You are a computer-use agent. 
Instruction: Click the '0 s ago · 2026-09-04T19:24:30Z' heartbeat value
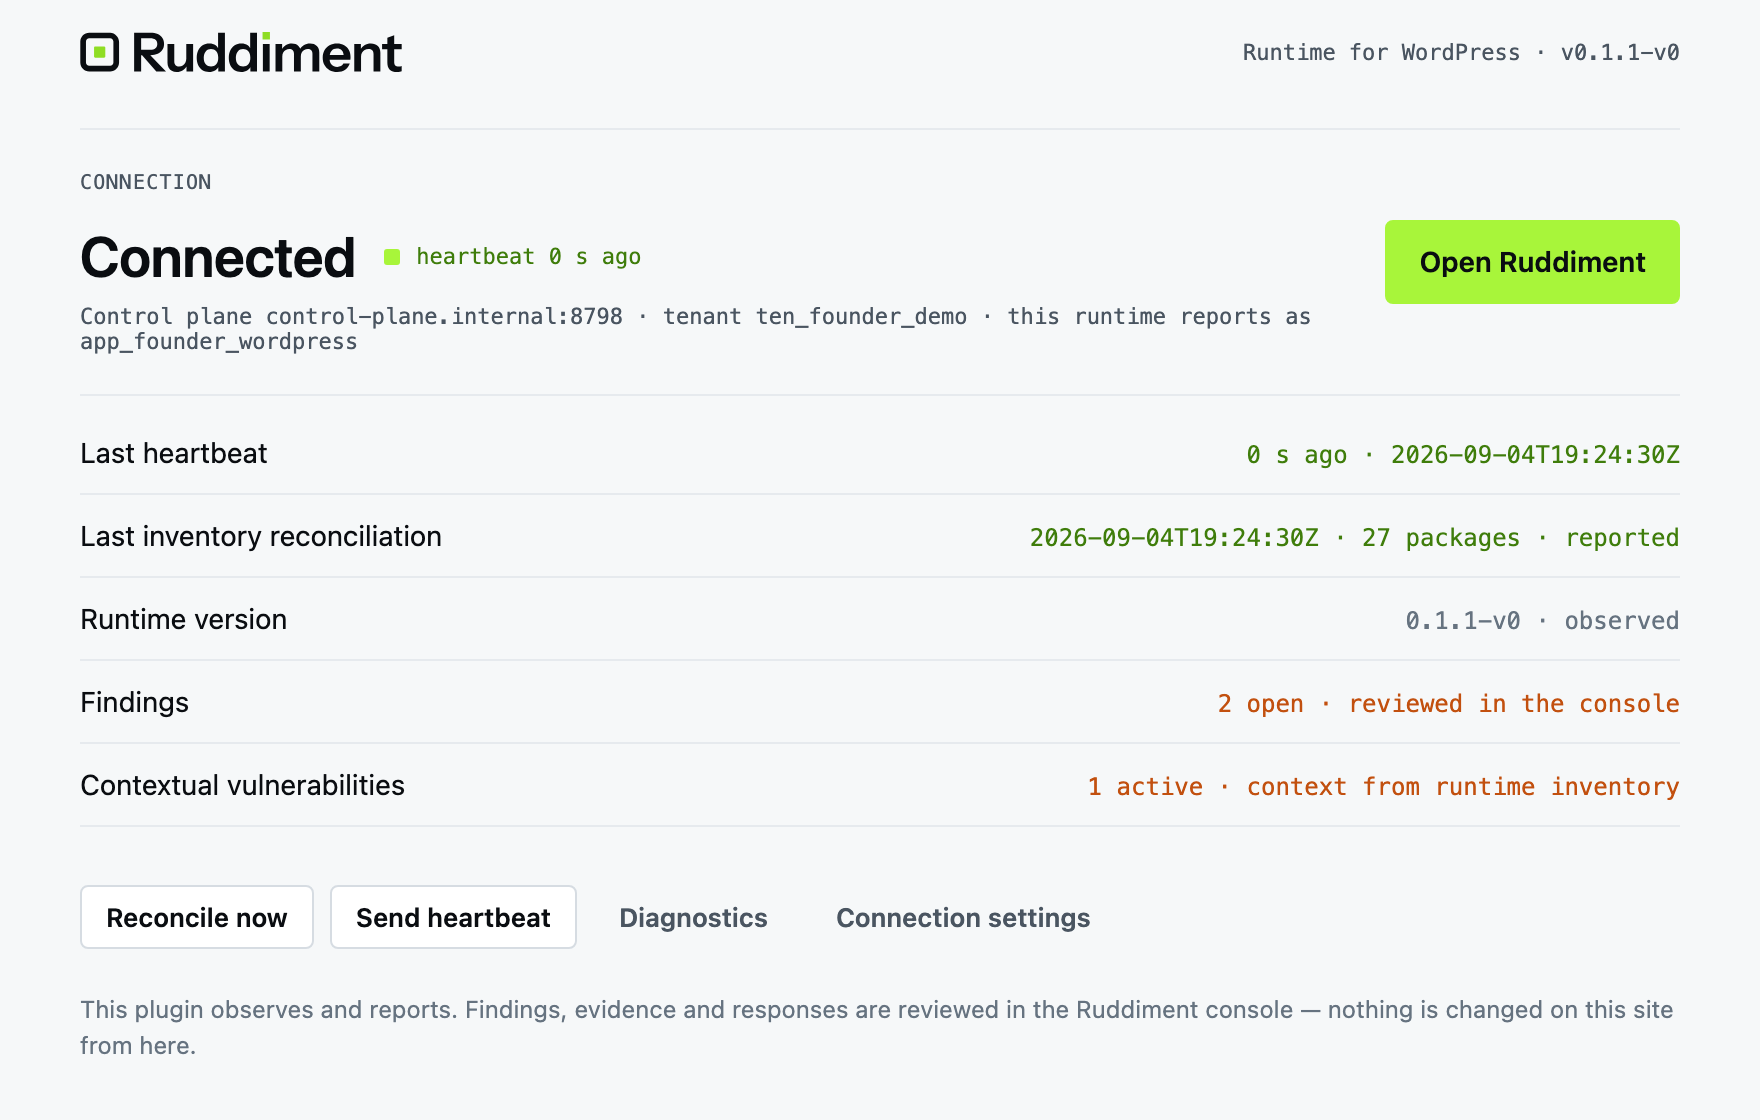point(1463,455)
